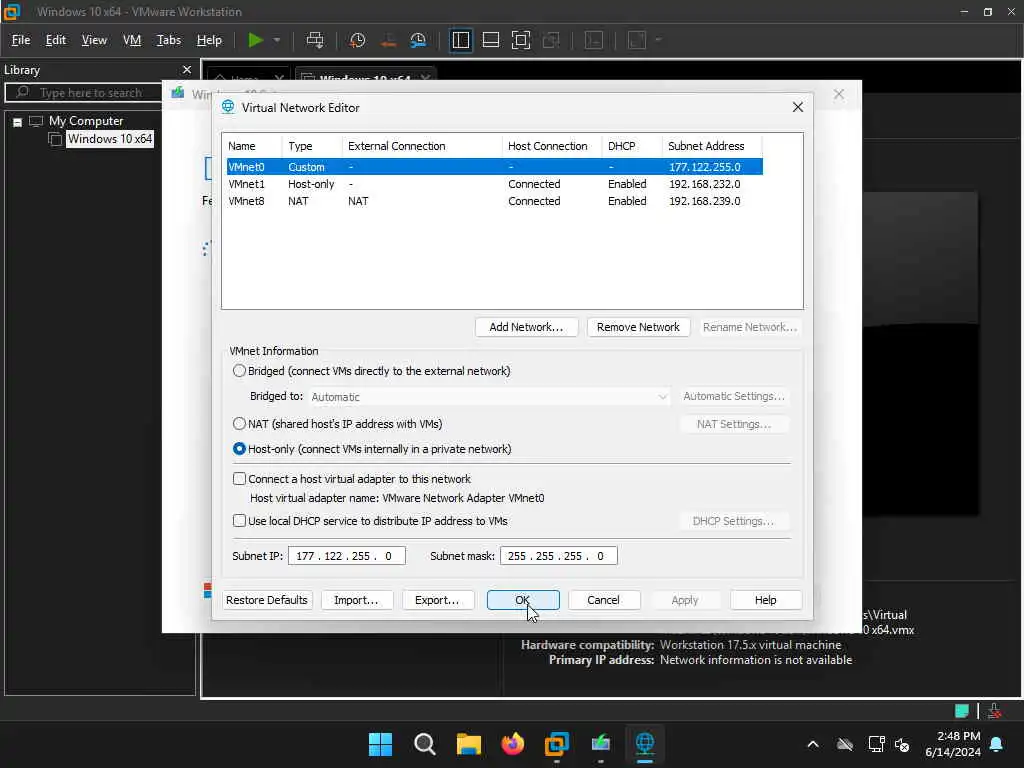1024x768 pixels.
Task: Select My Computer in the Library
Action: point(86,121)
